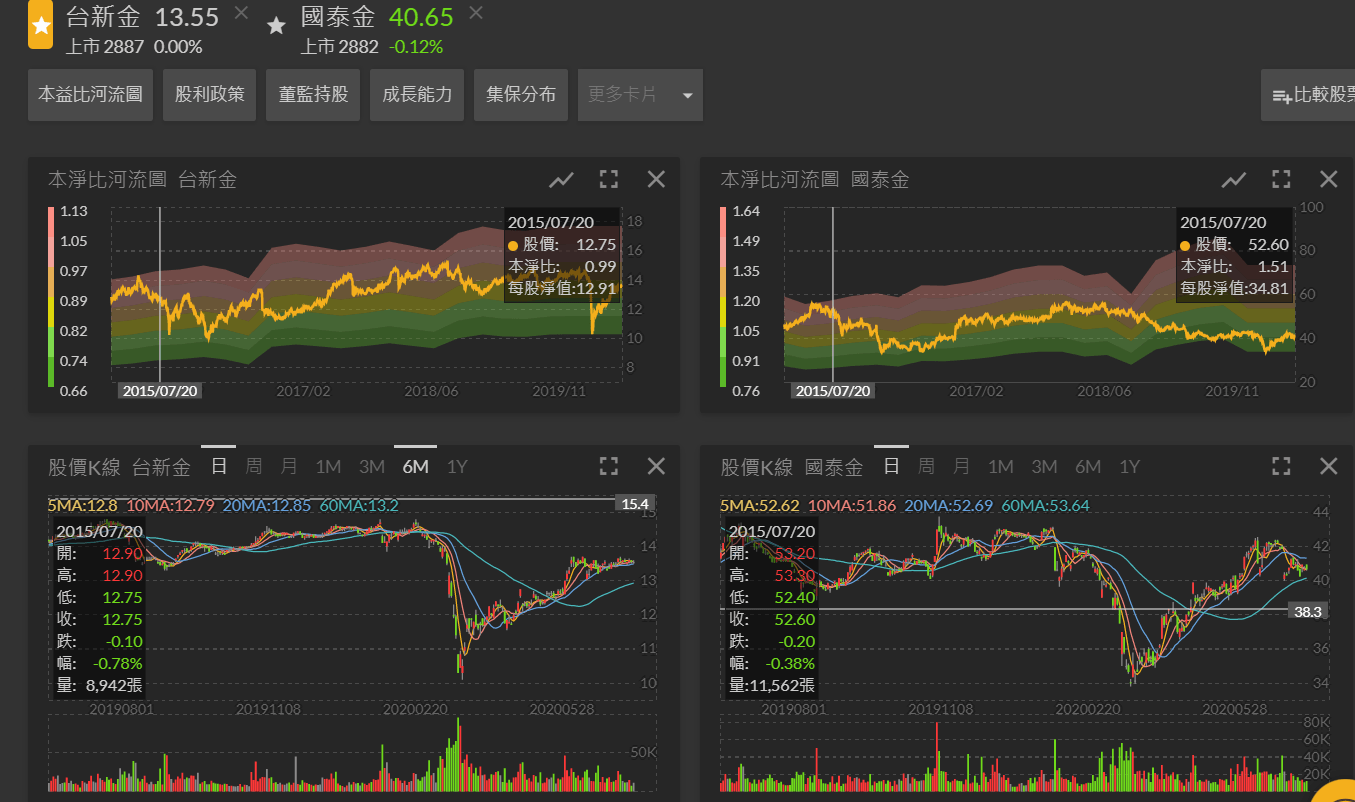The height and width of the screenshot is (802, 1355).
Task: Click 1.13 band color legend in 台新金 river chart
Action: pyautogui.click(x=51, y=222)
